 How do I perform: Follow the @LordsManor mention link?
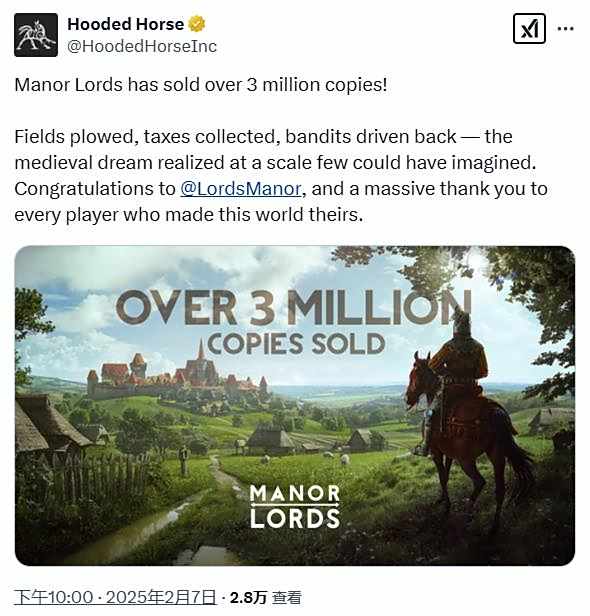(x=241, y=189)
